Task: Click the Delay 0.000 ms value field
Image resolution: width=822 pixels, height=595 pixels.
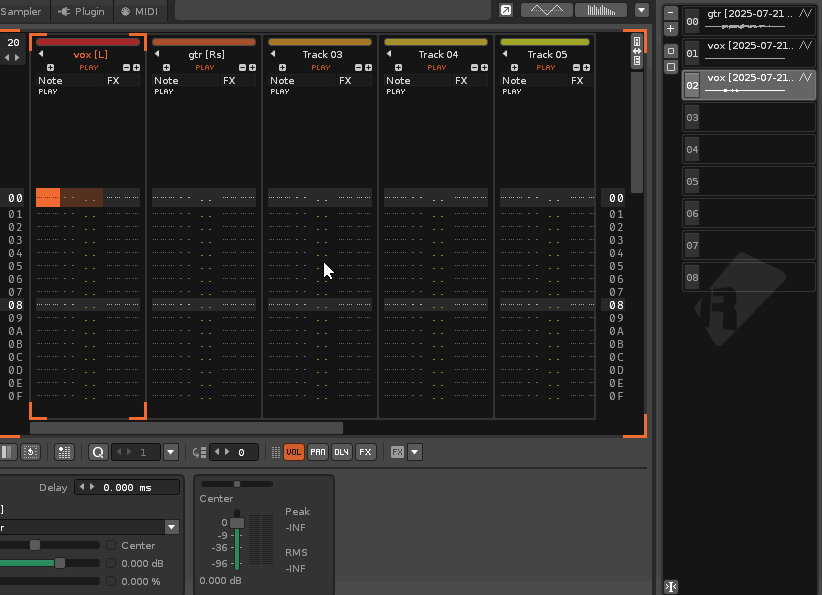Action: (x=127, y=488)
